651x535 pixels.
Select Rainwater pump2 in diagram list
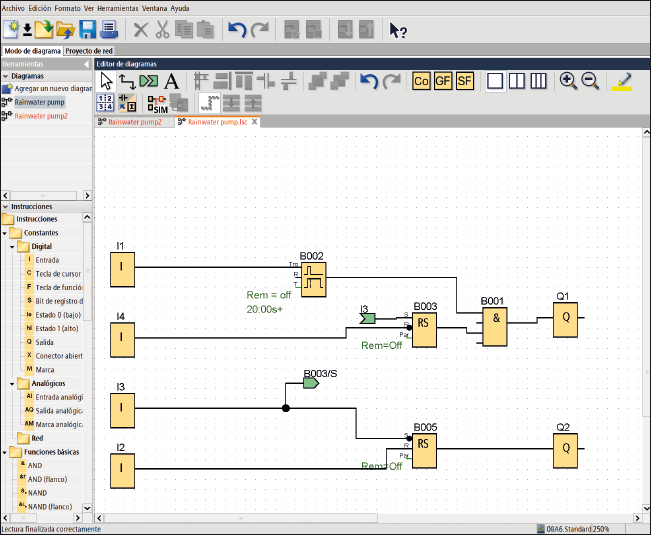[40, 115]
